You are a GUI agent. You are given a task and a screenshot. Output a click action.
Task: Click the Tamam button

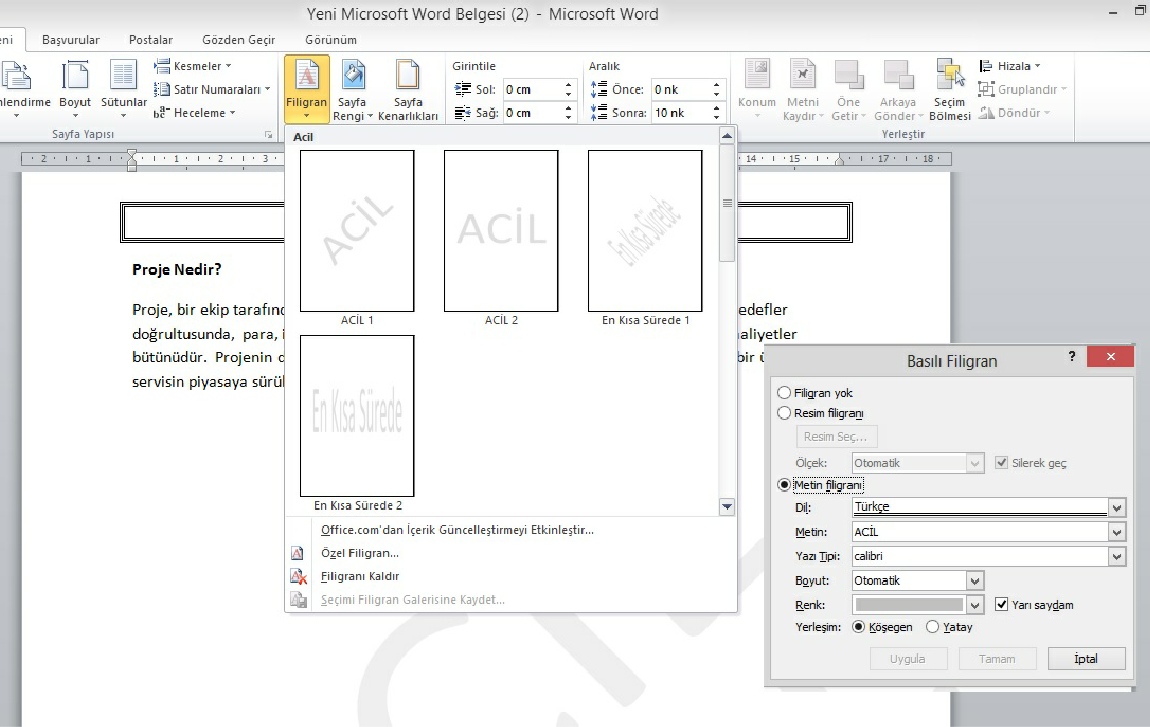tap(997, 659)
